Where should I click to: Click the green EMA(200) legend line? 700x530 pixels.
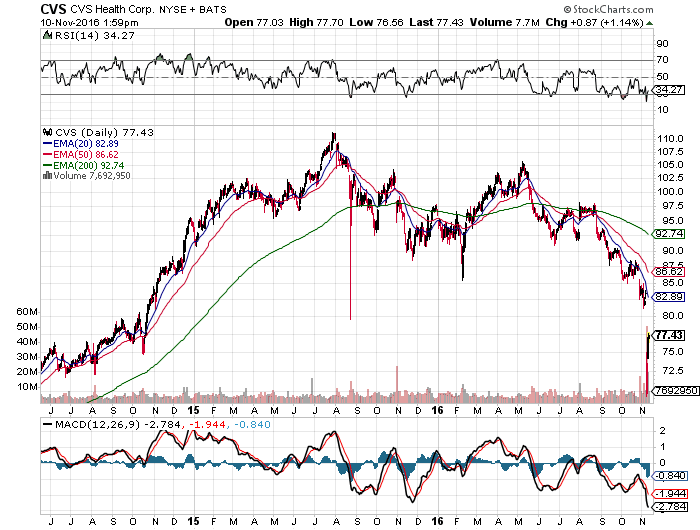tap(47, 165)
